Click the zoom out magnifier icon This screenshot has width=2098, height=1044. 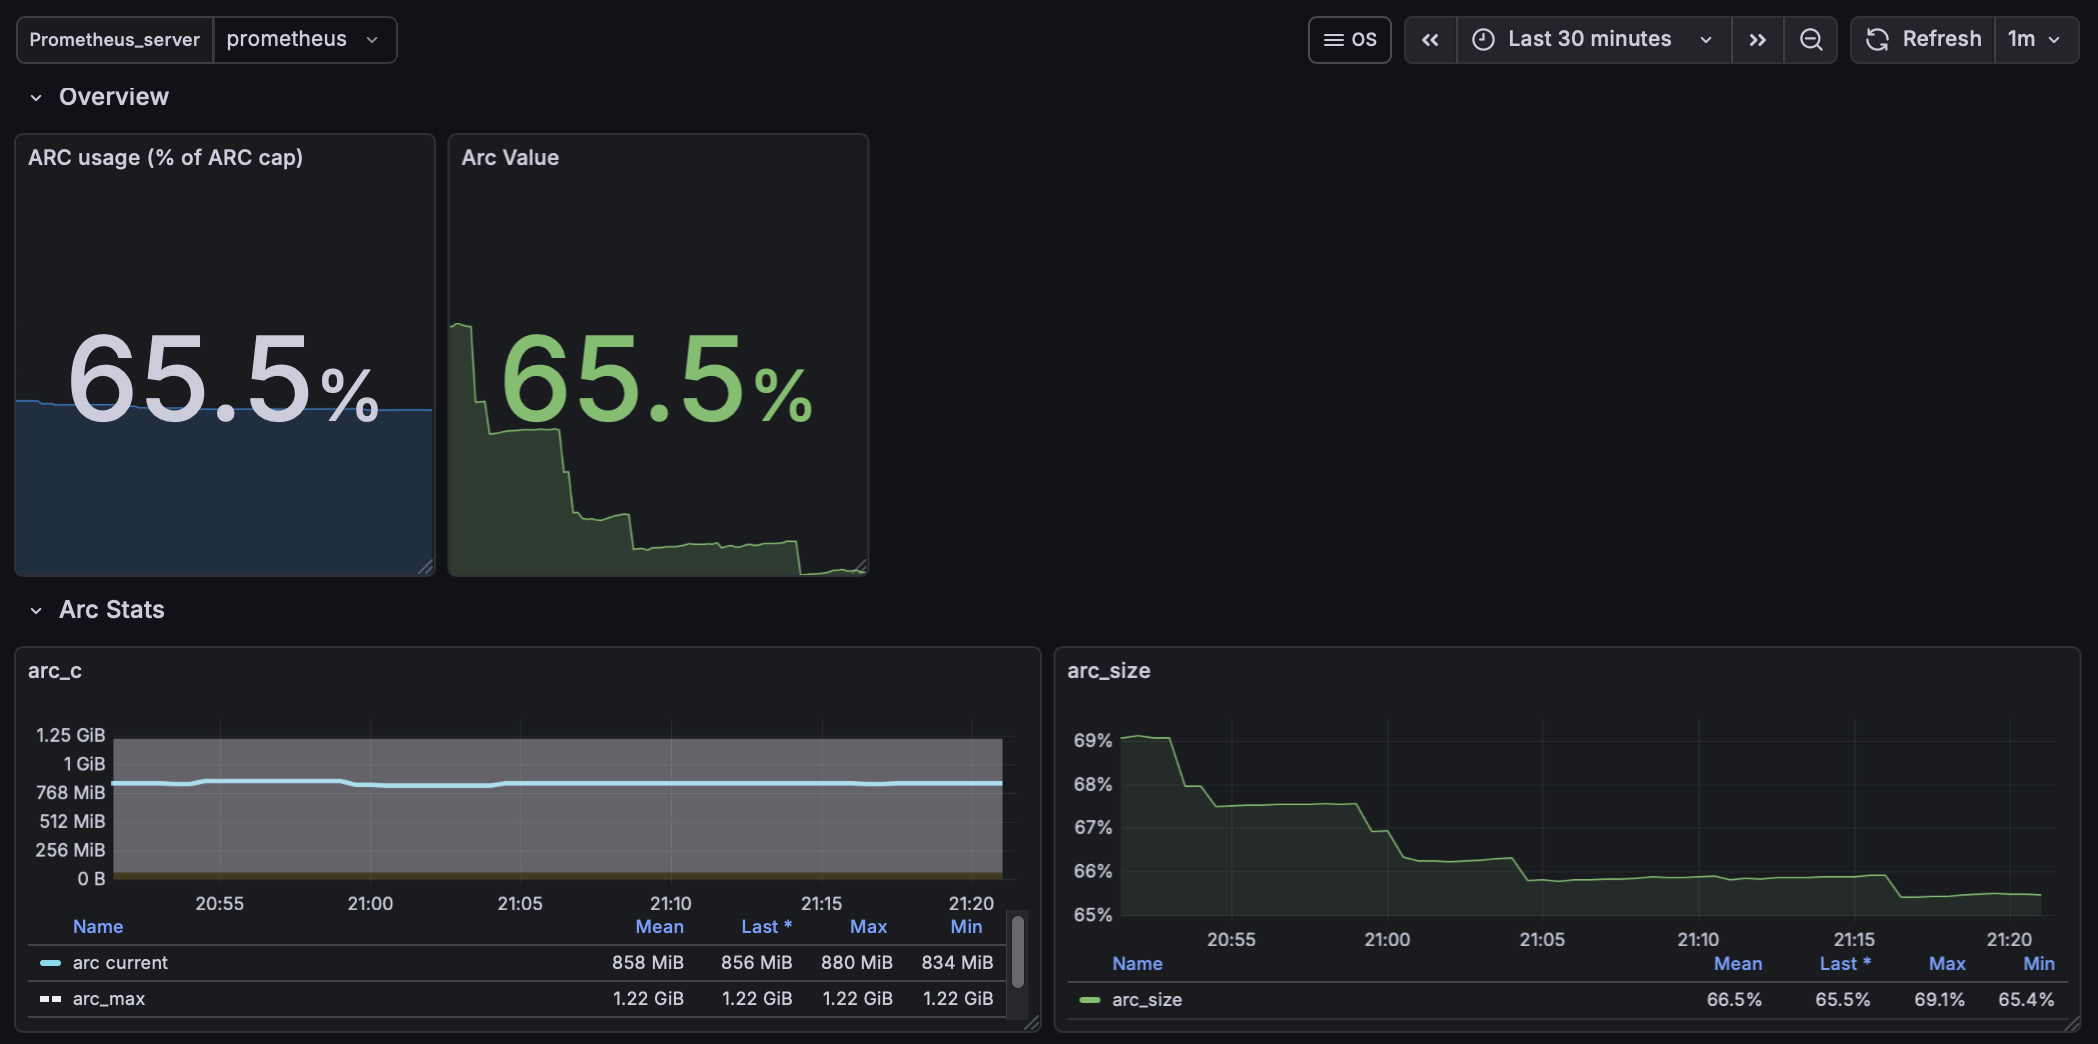(1811, 39)
